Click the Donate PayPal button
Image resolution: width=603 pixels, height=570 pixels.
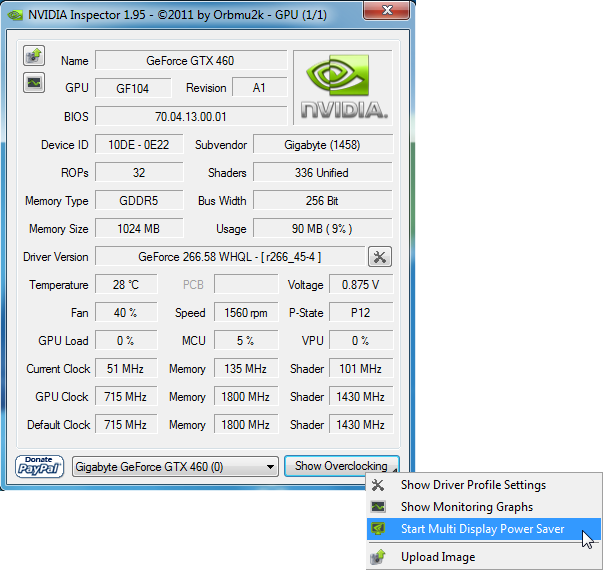39,467
